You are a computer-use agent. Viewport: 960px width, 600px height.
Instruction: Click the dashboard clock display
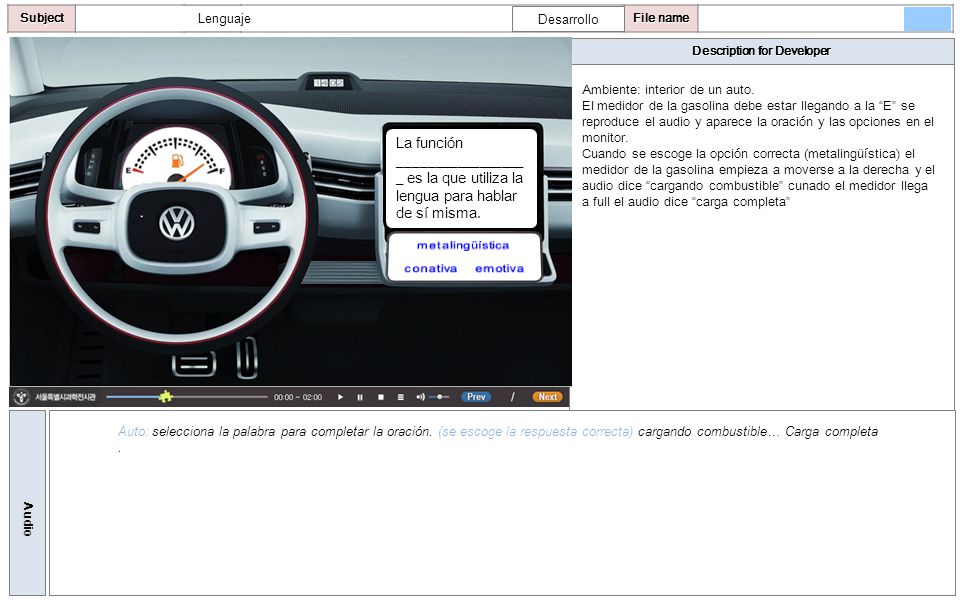point(329,83)
